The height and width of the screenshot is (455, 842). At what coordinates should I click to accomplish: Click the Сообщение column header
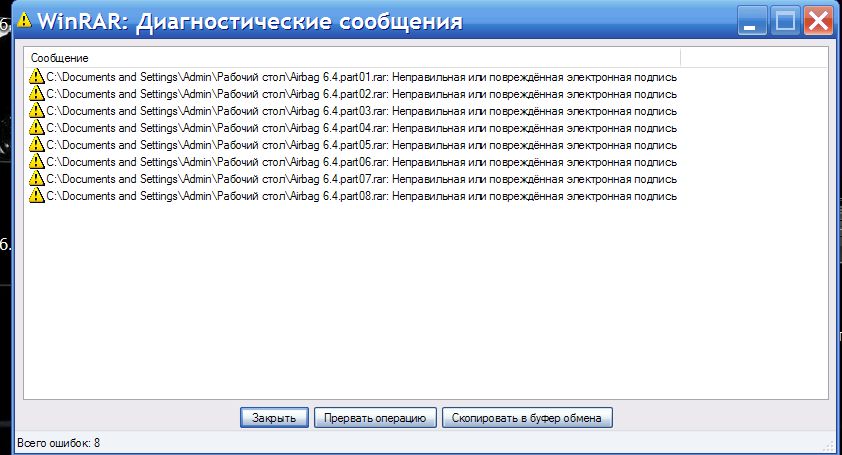352,57
